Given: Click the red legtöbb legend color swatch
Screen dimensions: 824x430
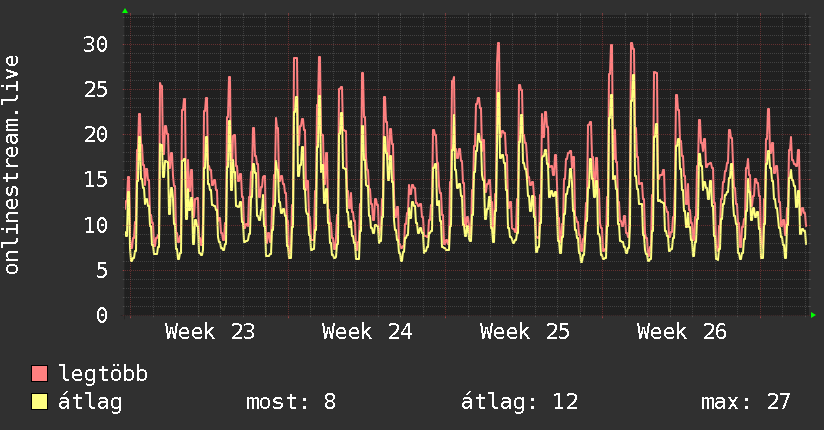Looking at the screenshot, I should point(39,373).
